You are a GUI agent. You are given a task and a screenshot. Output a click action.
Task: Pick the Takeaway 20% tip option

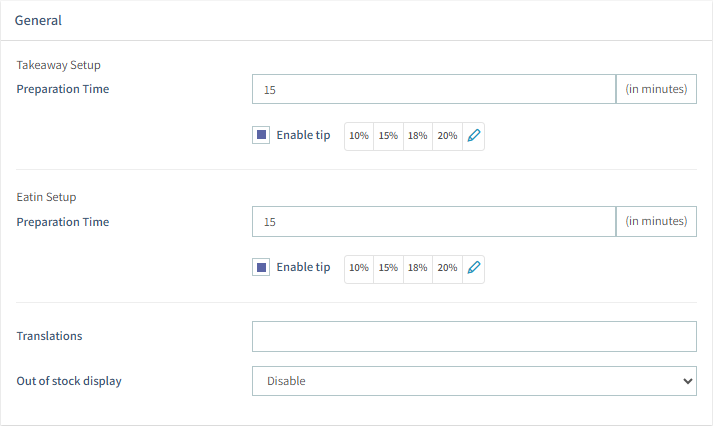(x=447, y=136)
